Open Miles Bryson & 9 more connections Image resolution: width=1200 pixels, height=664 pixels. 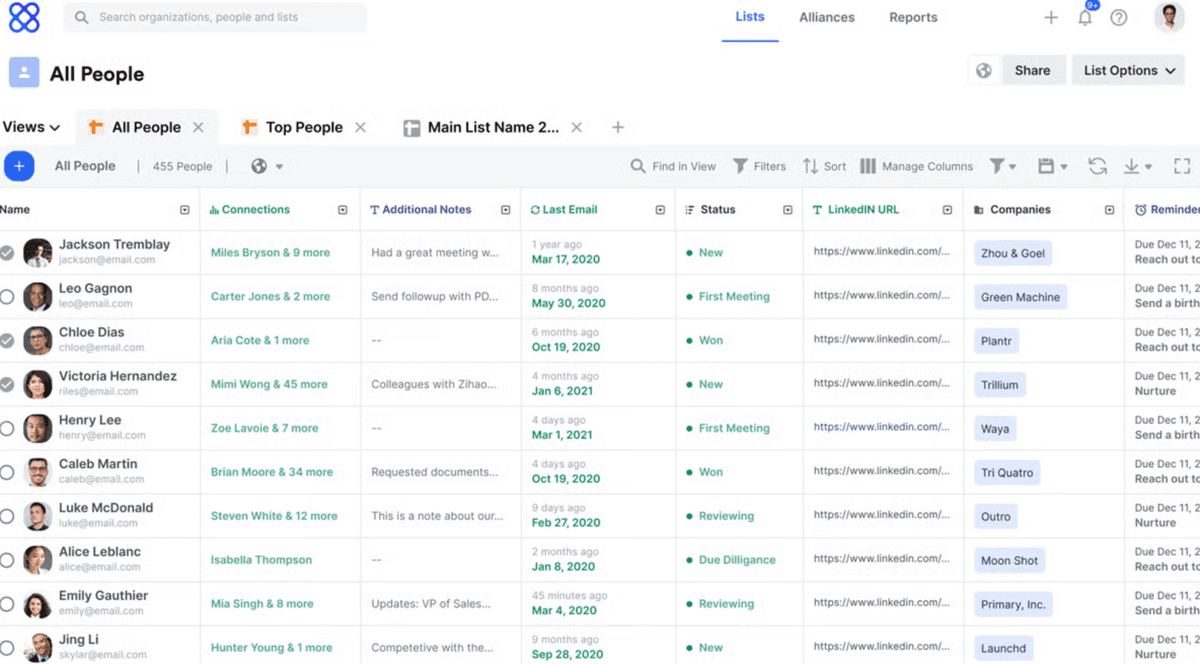270,253
